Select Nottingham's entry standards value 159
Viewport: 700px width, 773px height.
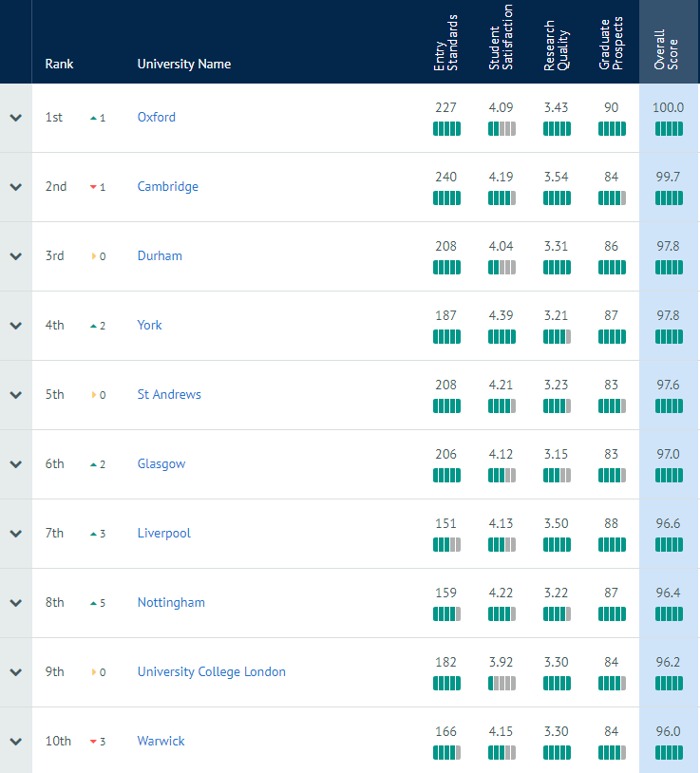click(446, 593)
